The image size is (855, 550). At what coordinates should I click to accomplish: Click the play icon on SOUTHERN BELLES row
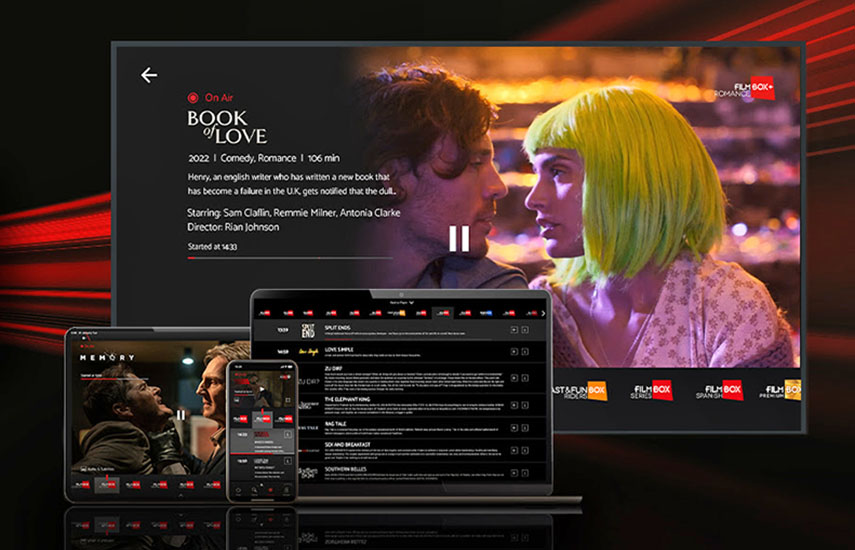pyautogui.click(x=514, y=473)
